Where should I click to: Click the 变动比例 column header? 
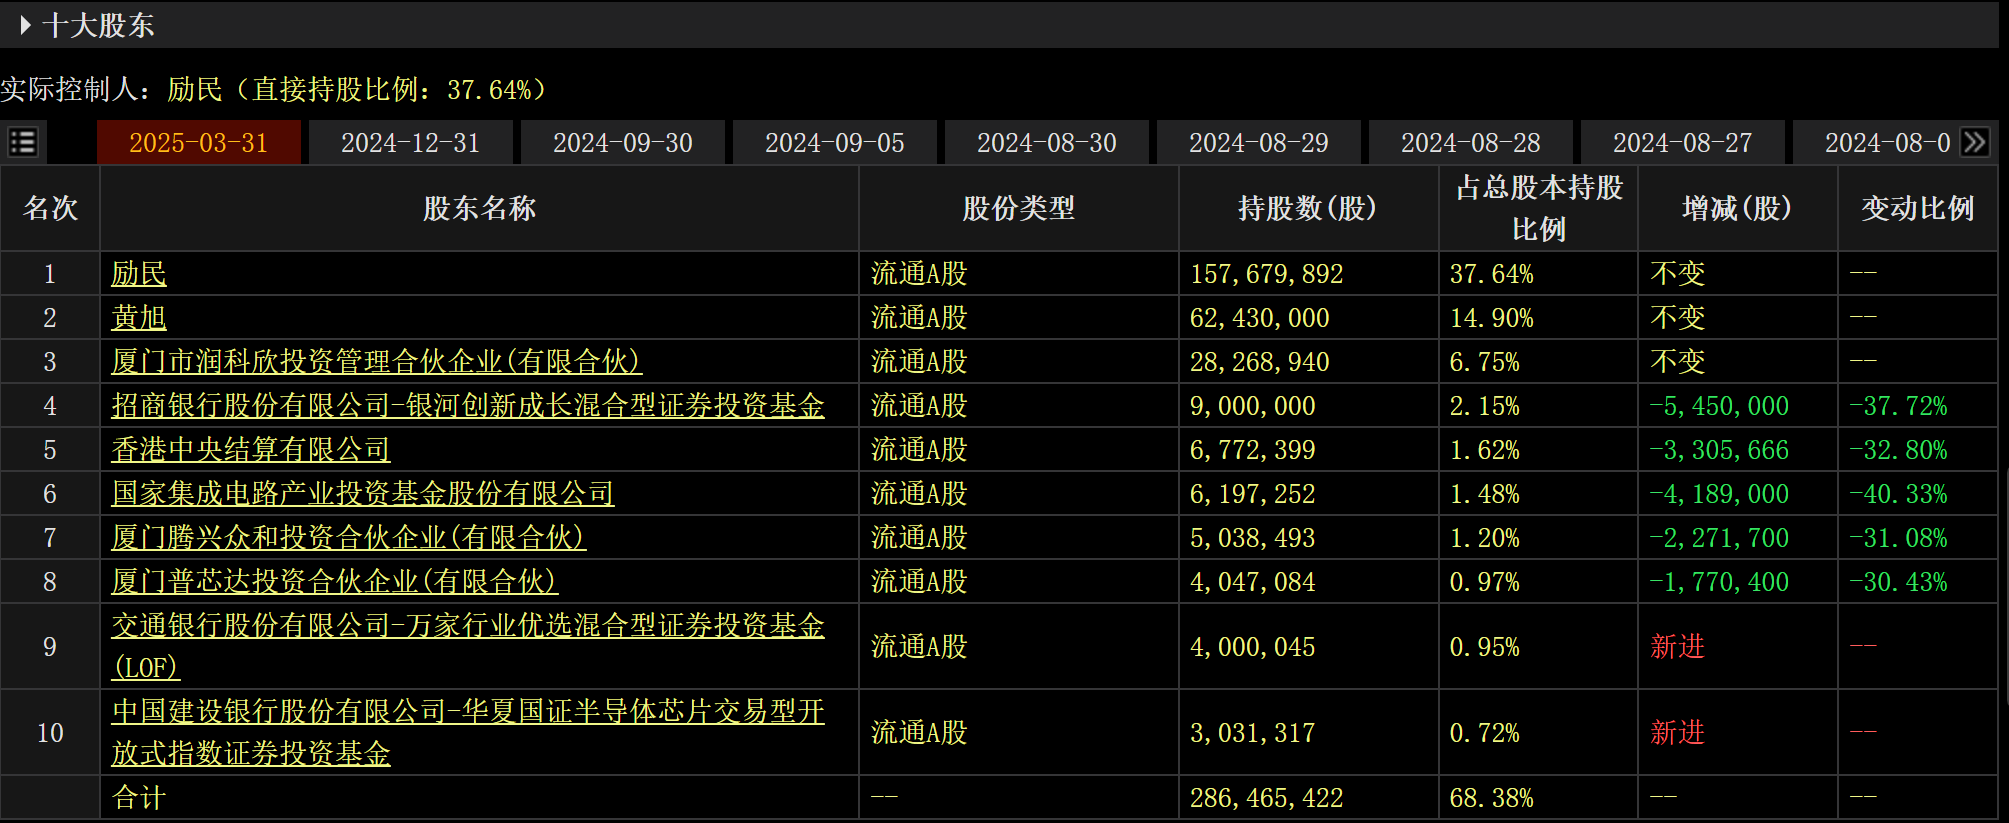pos(1918,208)
